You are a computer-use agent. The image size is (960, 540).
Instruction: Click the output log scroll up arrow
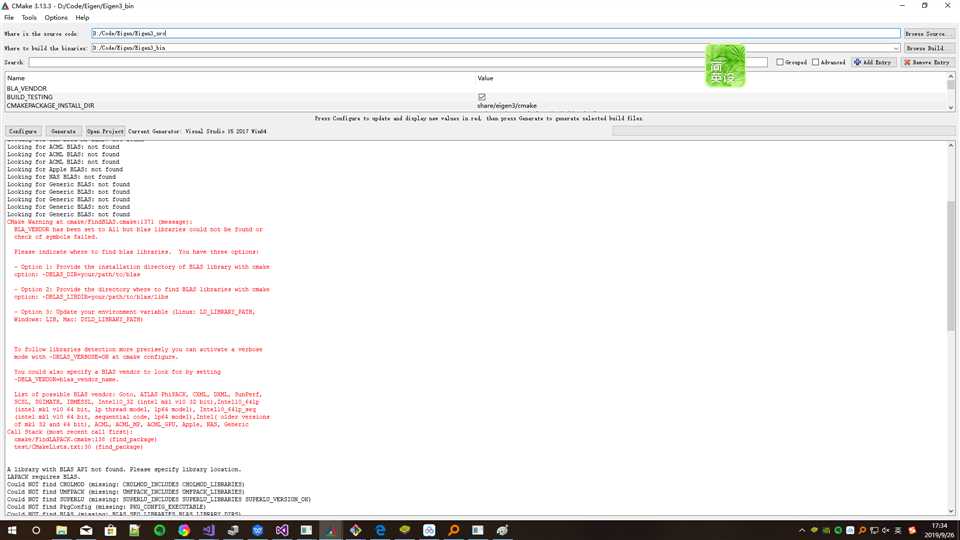(951, 145)
